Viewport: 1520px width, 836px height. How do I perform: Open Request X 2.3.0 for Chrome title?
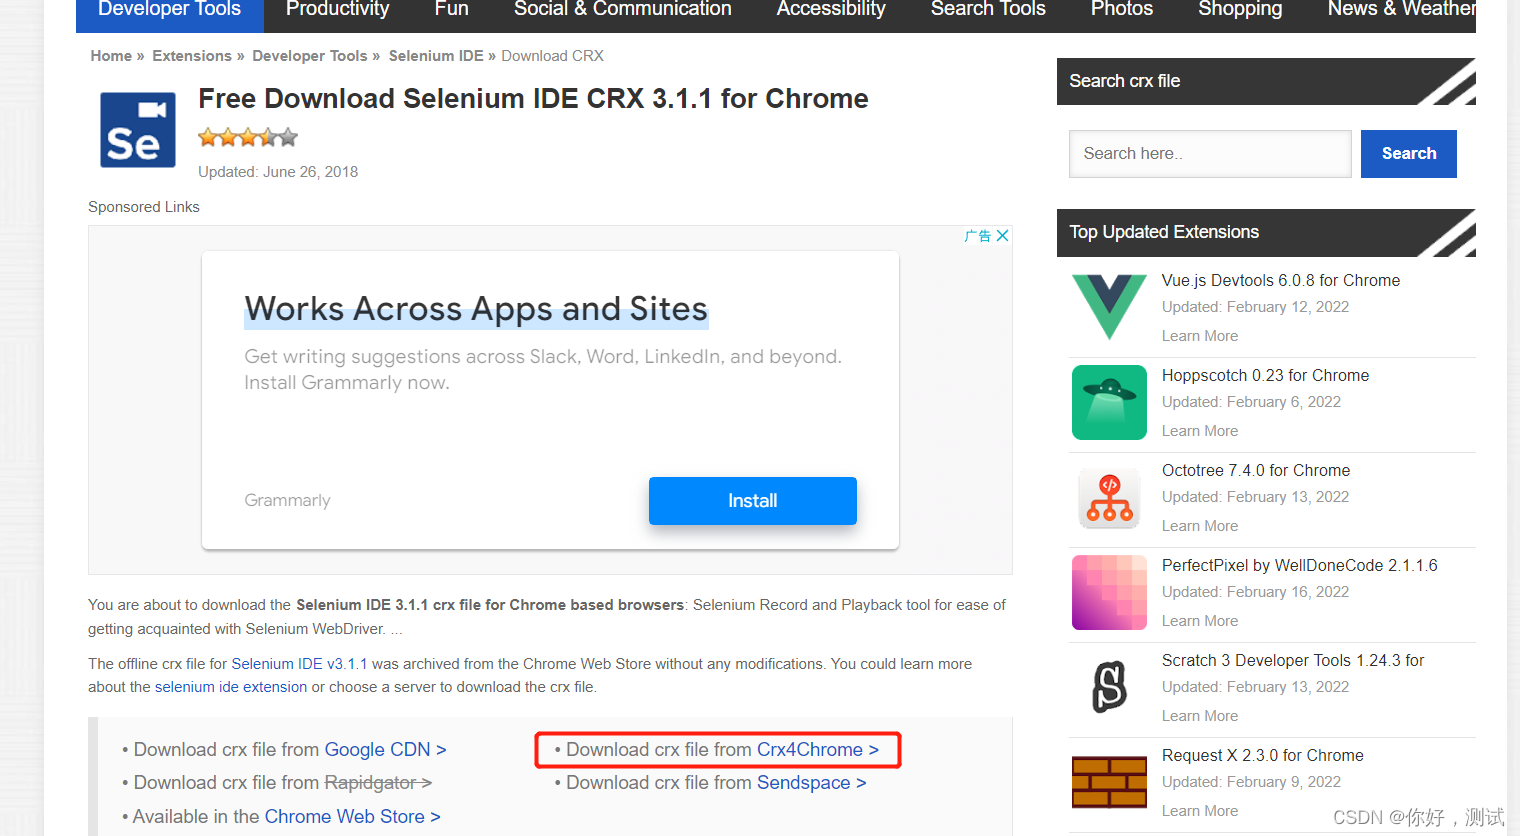[1263, 756]
